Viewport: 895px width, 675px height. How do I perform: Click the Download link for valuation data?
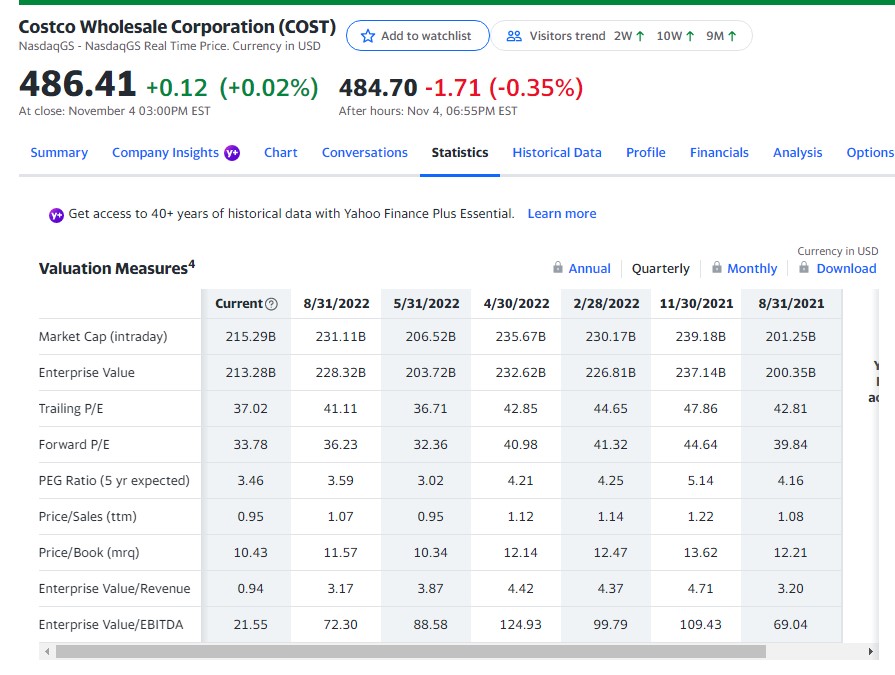click(844, 268)
